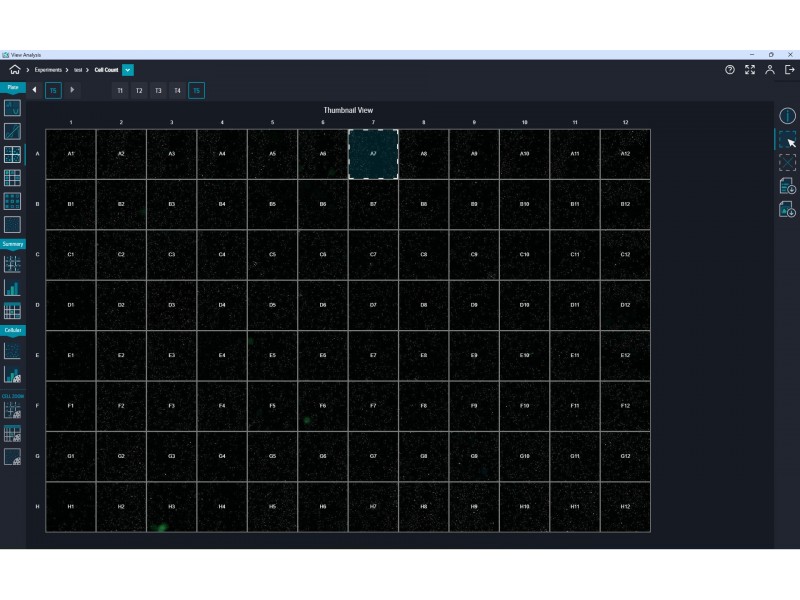
Task: Expand the Cell Count dropdown arrow
Action: (128, 70)
